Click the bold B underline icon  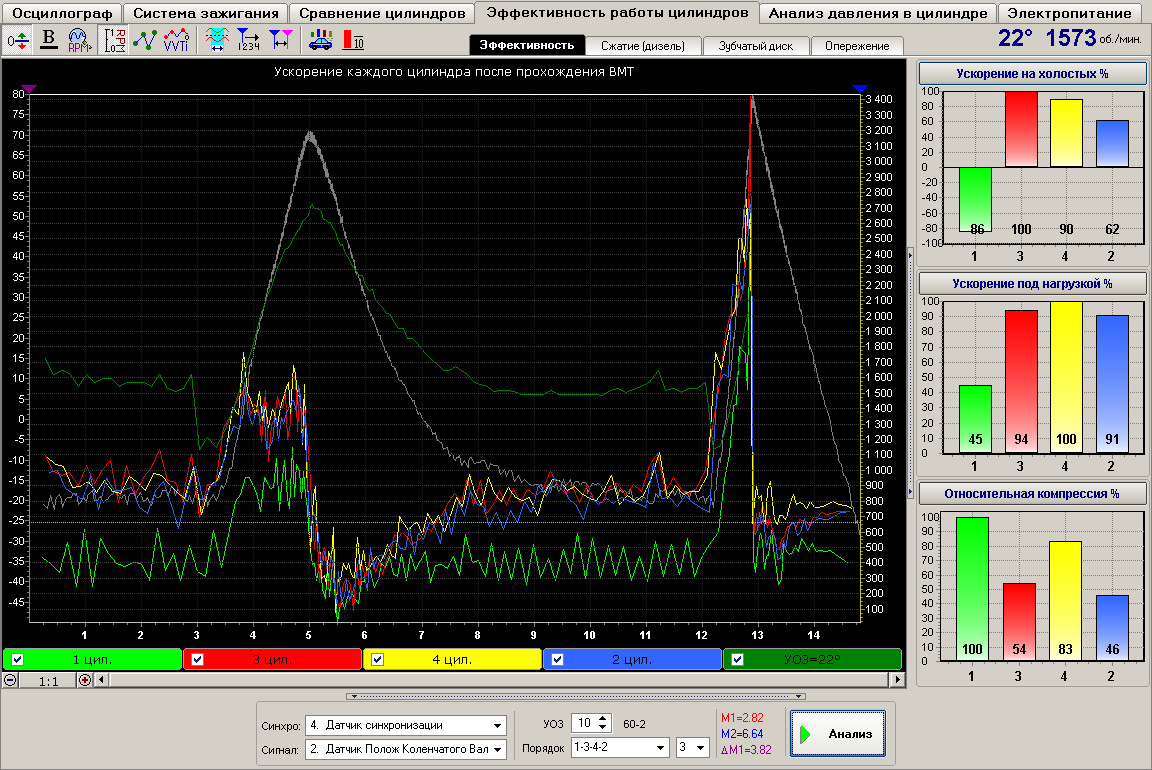pyautogui.click(x=48, y=40)
